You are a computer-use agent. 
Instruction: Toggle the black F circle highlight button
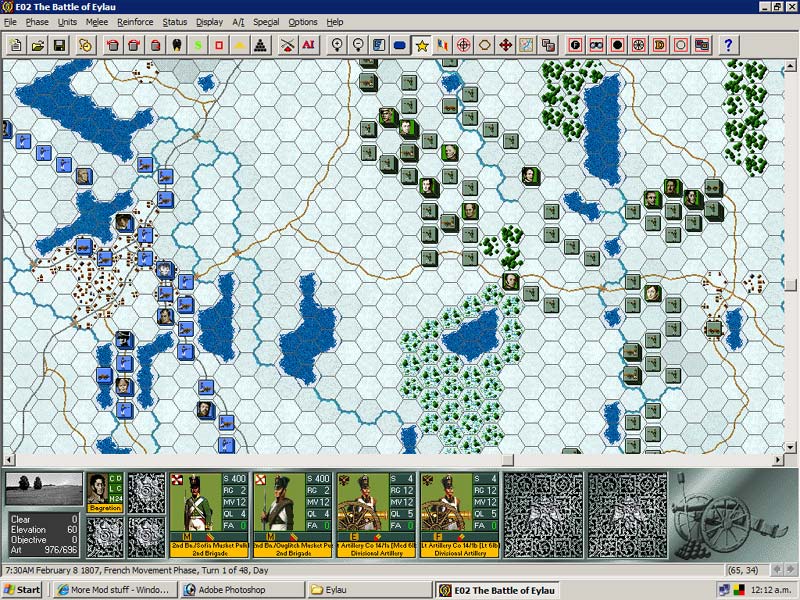click(576, 45)
